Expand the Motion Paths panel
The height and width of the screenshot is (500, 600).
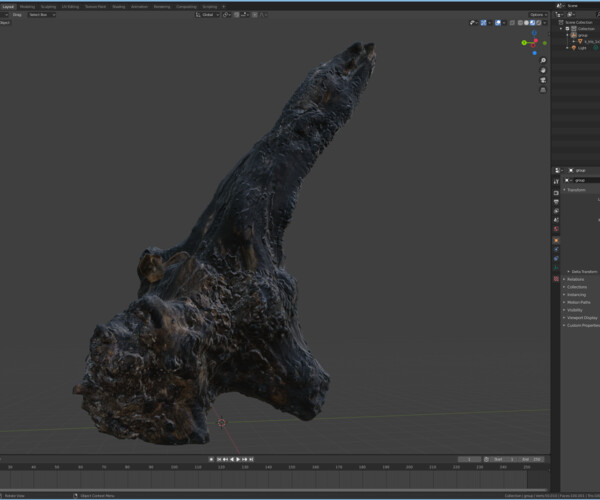click(x=581, y=302)
